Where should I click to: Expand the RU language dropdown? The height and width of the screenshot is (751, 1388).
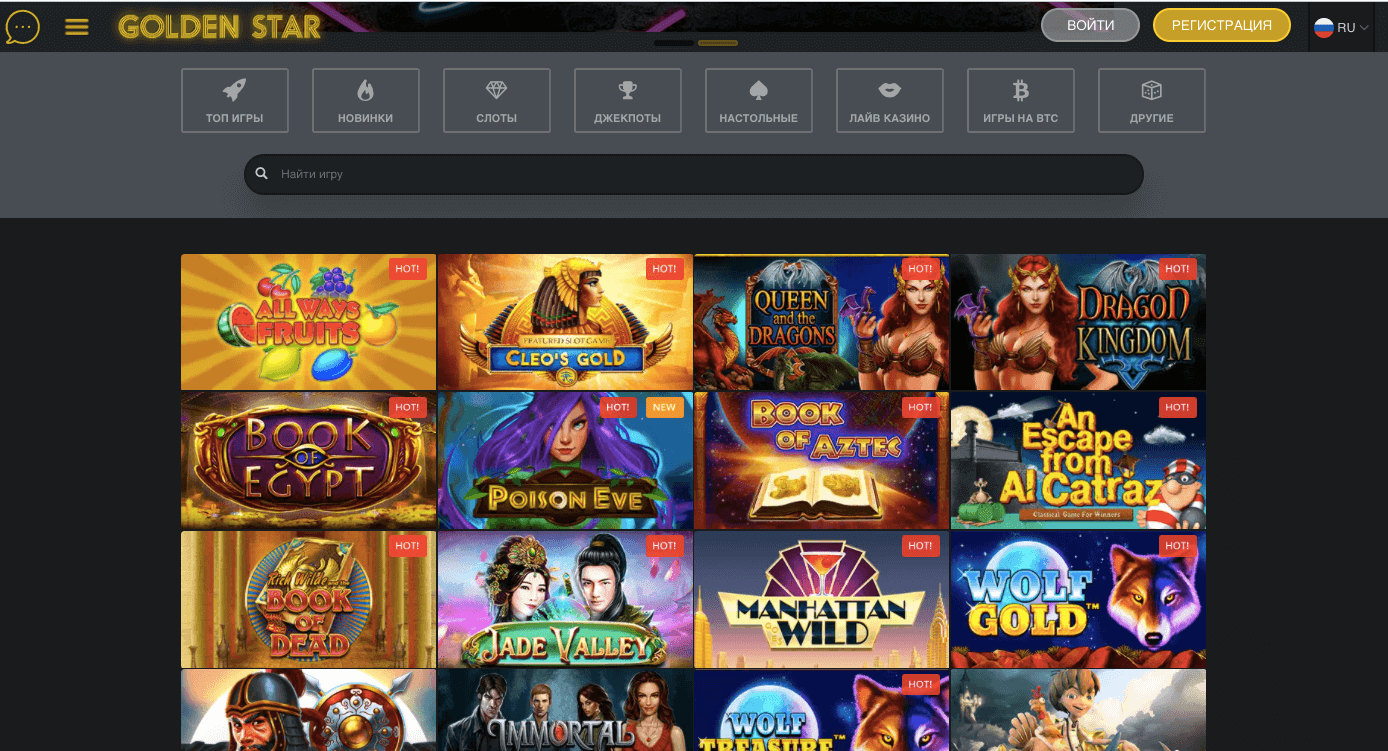point(1341,28)
